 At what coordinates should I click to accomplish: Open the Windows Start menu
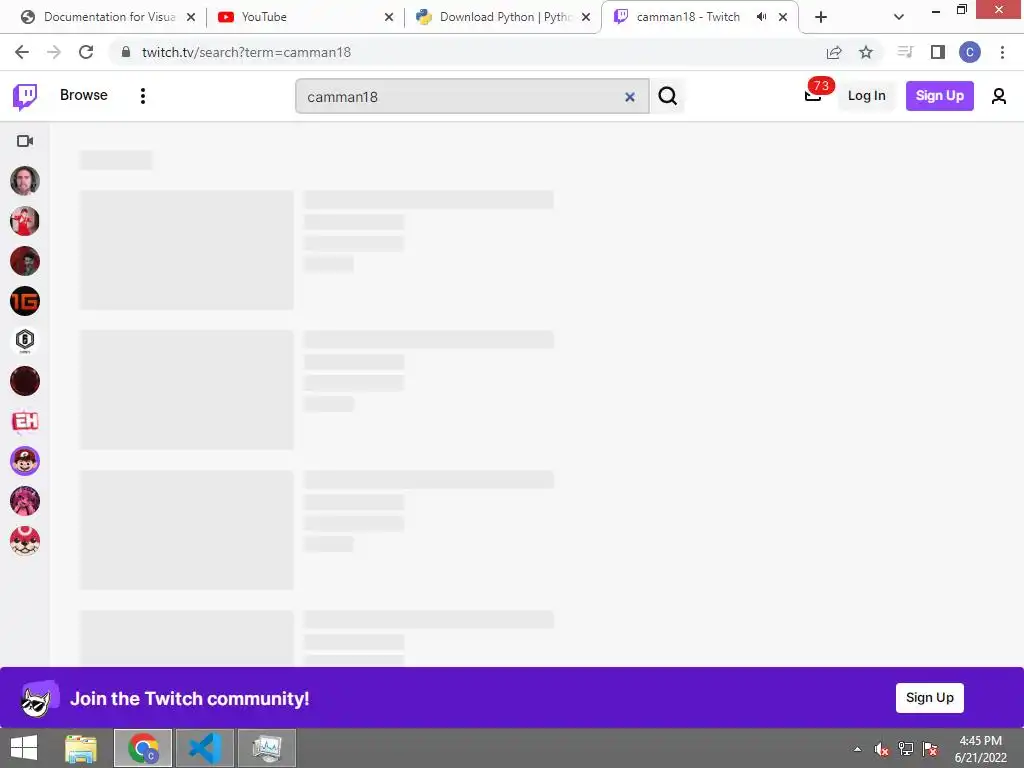[x=24, y=748]
